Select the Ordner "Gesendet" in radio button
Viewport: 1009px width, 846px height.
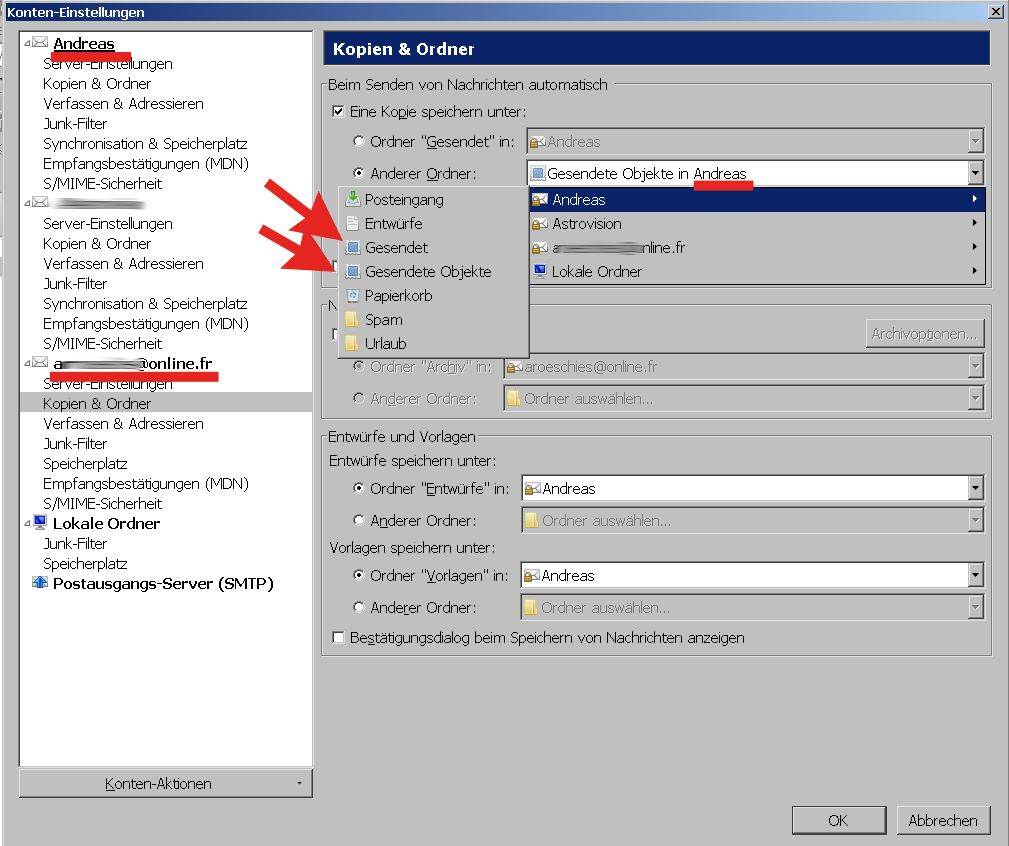tap(360, 142)
